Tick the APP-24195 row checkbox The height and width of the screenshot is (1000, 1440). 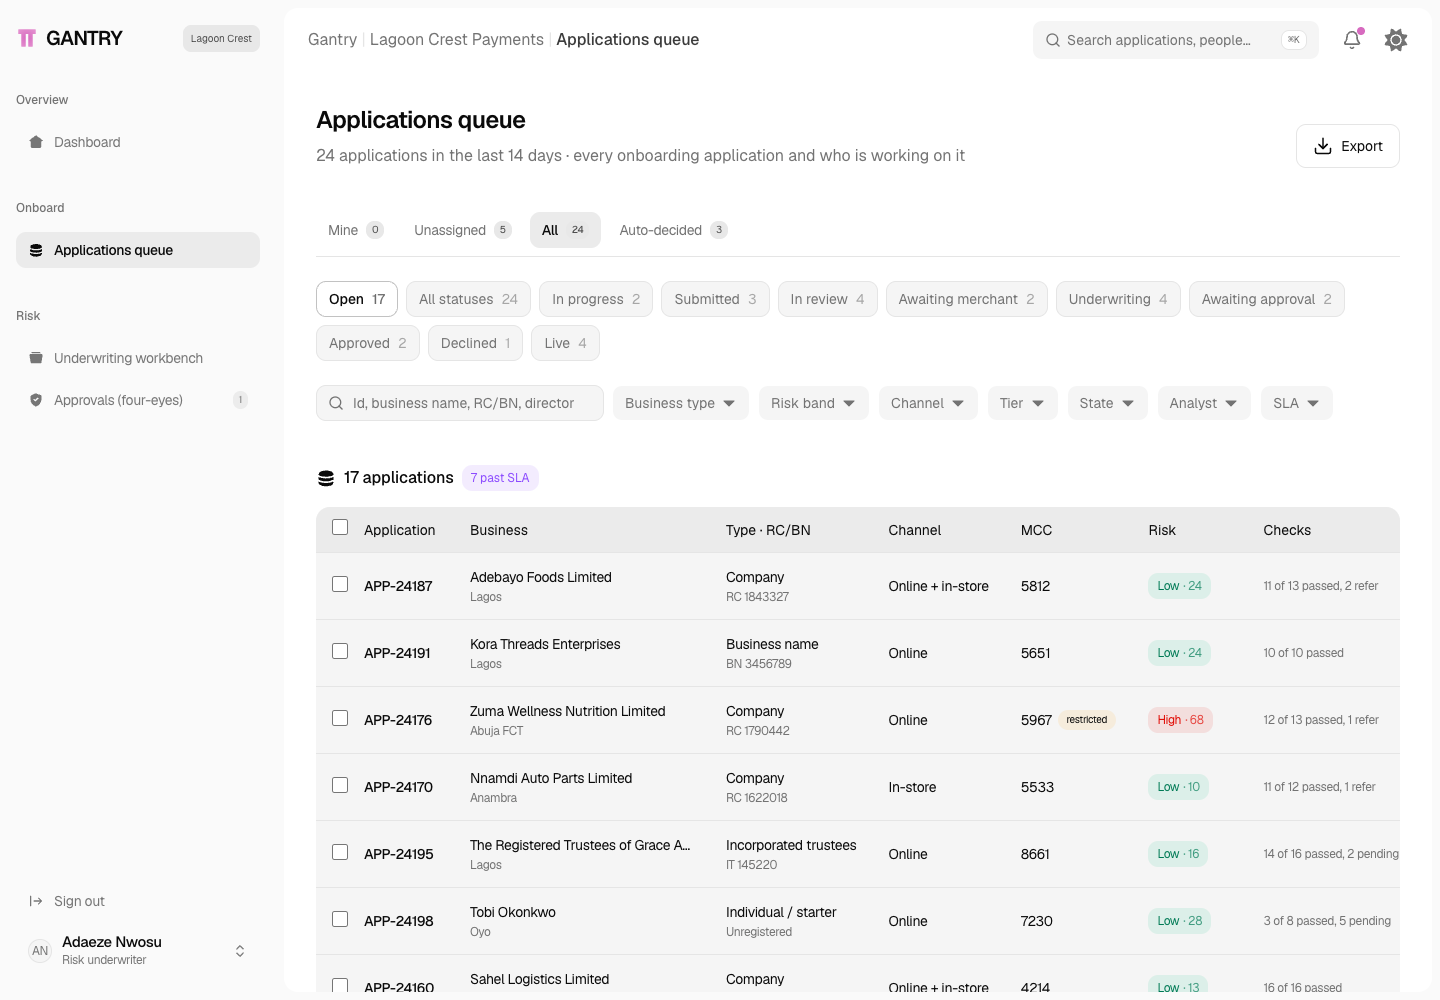pos(340,852)
